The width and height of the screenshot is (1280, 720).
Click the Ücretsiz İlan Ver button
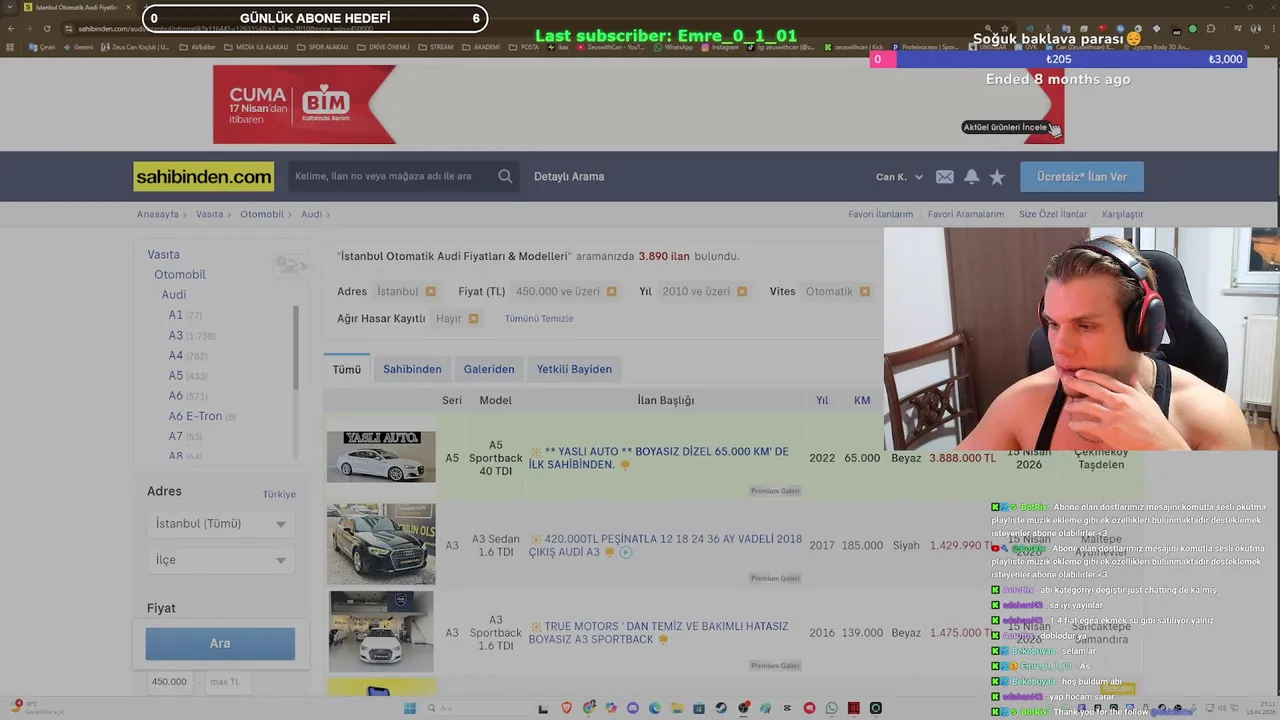click(x=1082, y=177)
